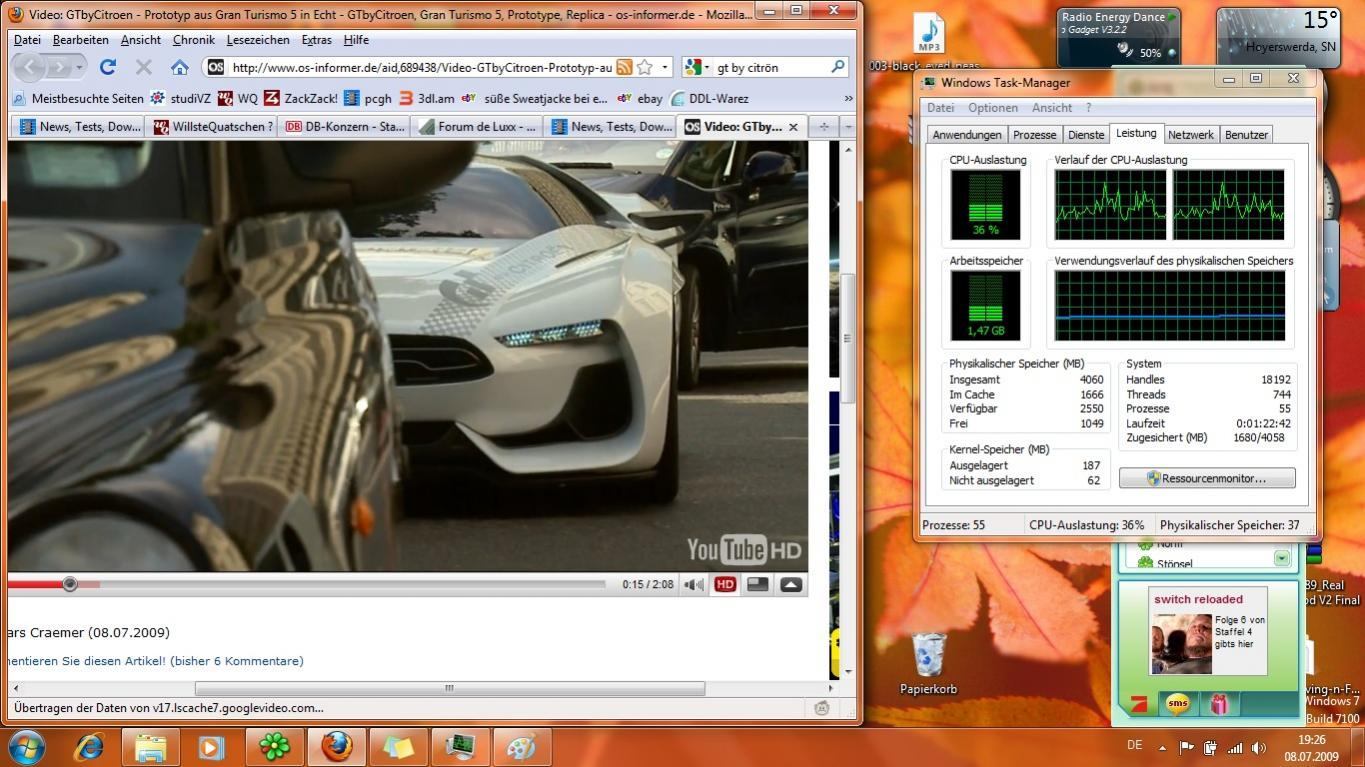Open the studiVZ bookmark
Screen dimensions: 1365x767
180,98
